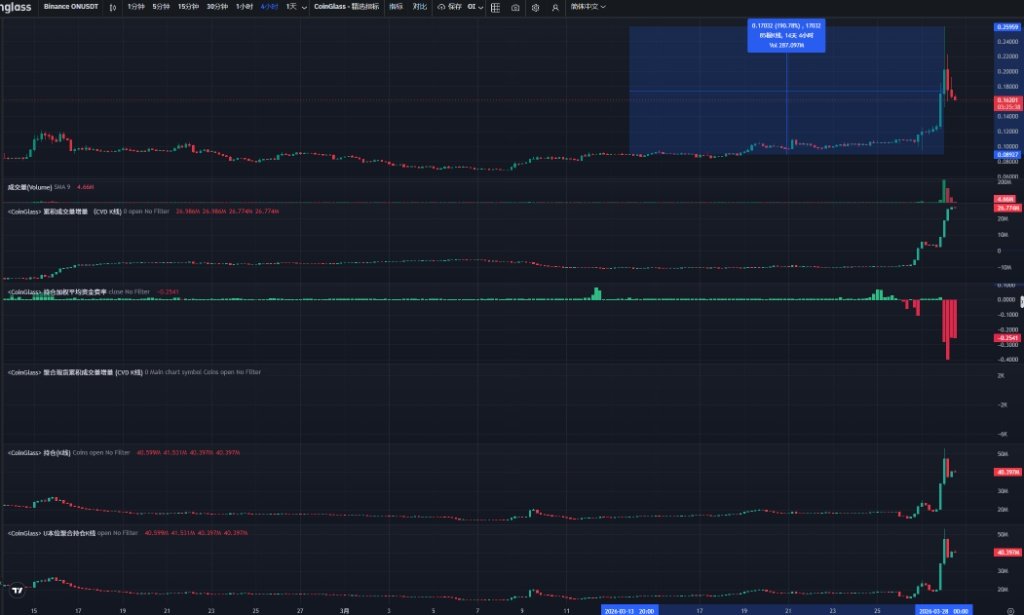This screenshot has width=1024, height=615.
Task: Click the 成交量(Volume) indicator title
Action: (29, 187)
